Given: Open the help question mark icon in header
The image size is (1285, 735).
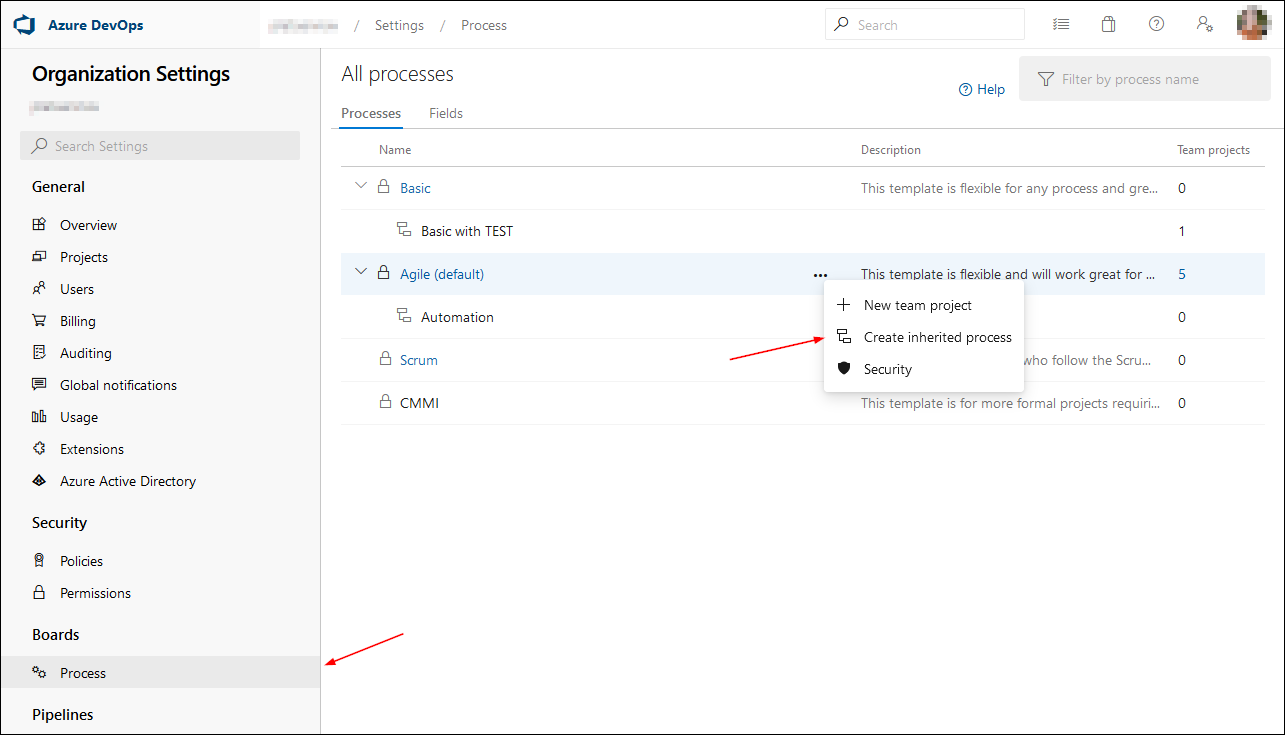Looking at the screenshot, I should pyautogui.click(x=1157, y=25).
